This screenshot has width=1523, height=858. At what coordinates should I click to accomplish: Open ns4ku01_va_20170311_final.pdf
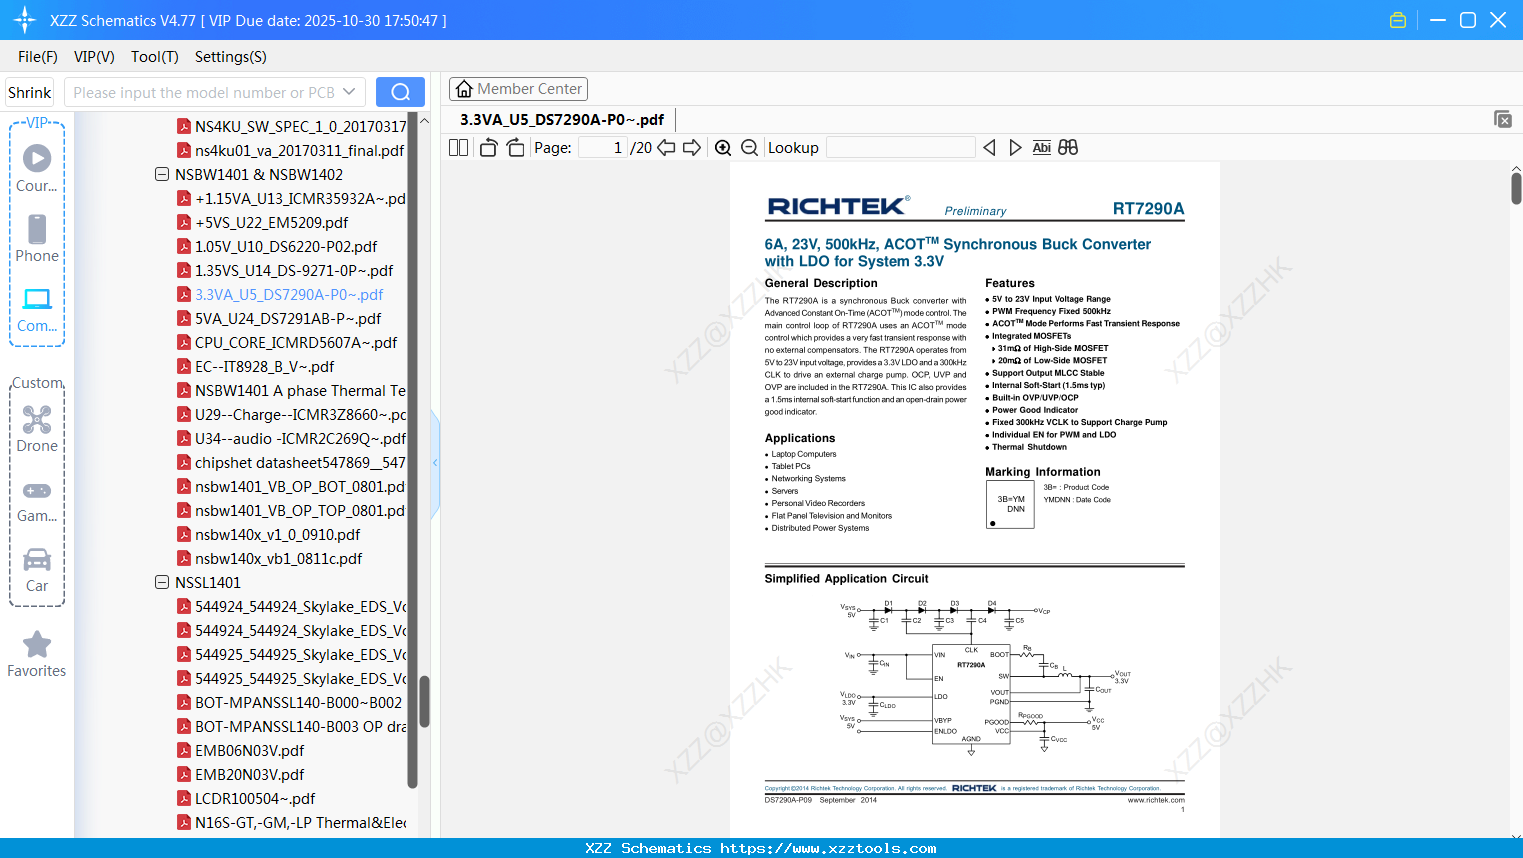coord(291,150)
